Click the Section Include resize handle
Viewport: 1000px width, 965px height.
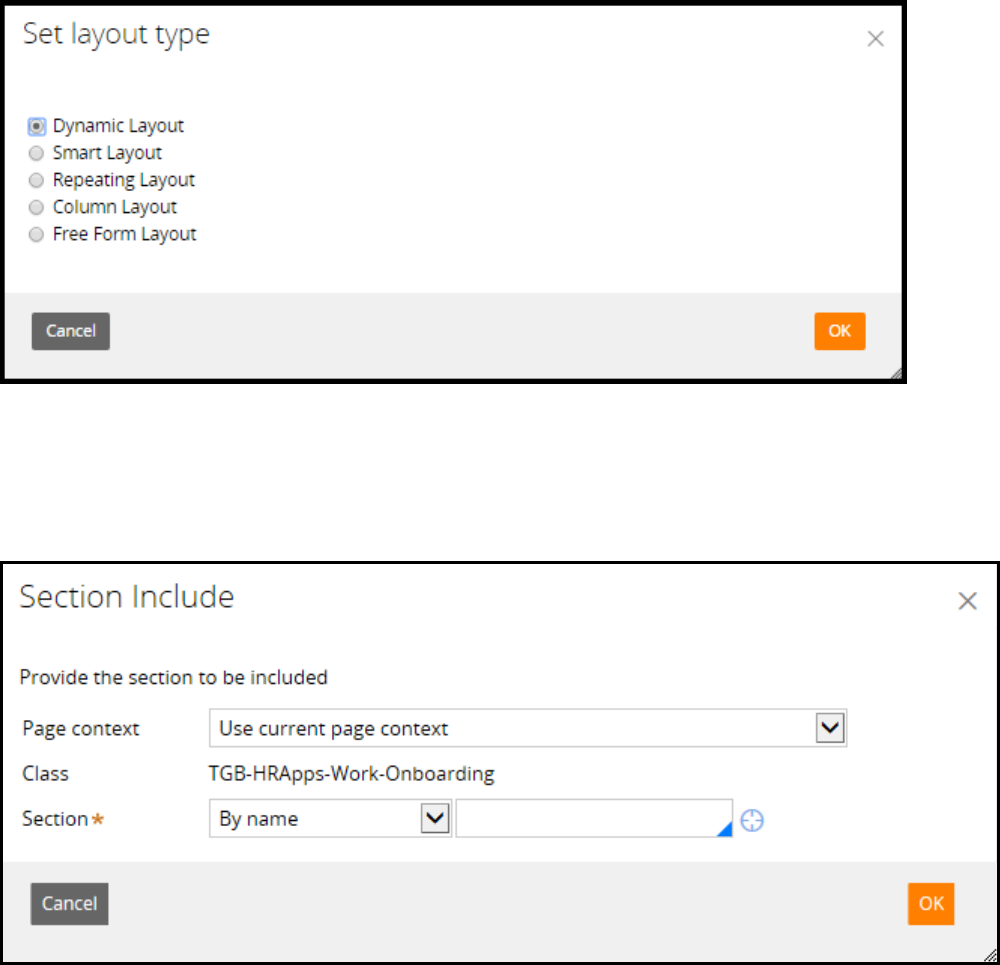tap(990, 955)
